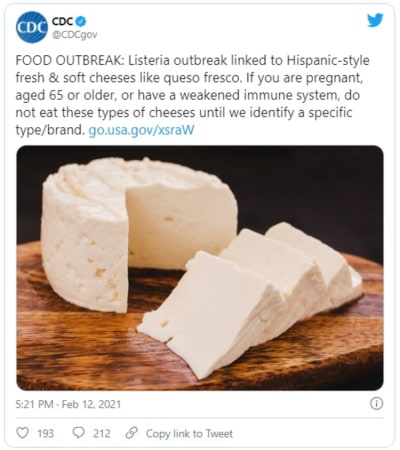Screen dimensions: 400x450
Task: Open the Twitter bird logo
Action: point(375,21)
